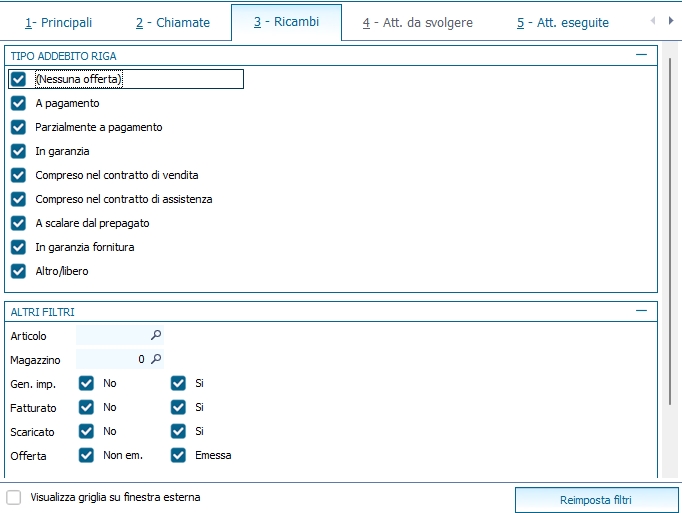Screen dimensions: 682x513
Task: Switch to the Principali tab
Action: [58, 22]
